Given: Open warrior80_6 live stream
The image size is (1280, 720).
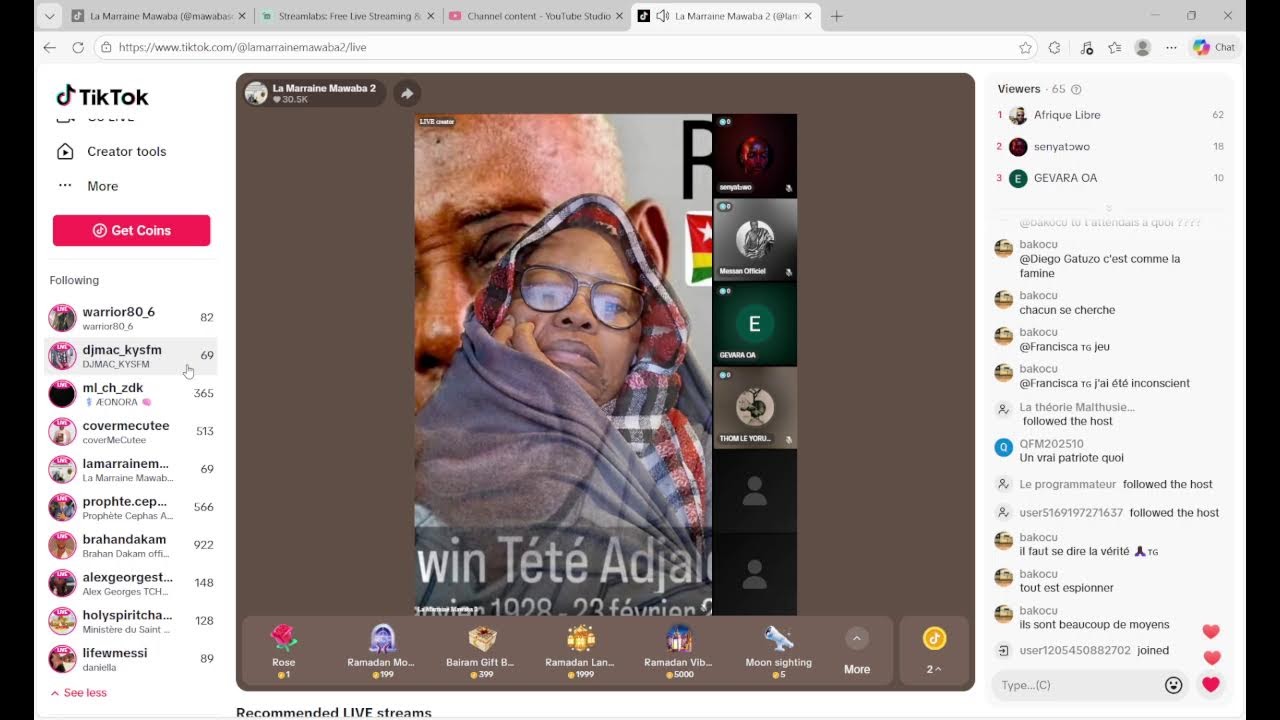Looking at the screenshot, I should (131, 318).
